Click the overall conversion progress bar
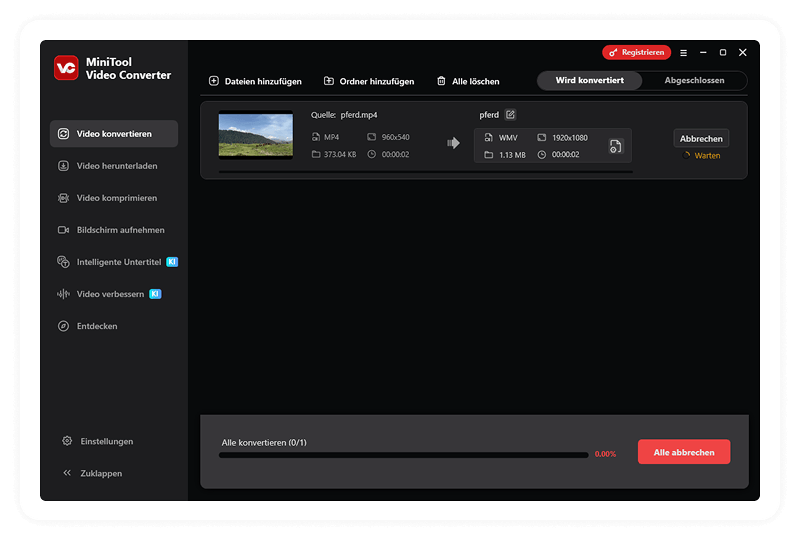Screen dimensions: 800x540 click(403, 455)
